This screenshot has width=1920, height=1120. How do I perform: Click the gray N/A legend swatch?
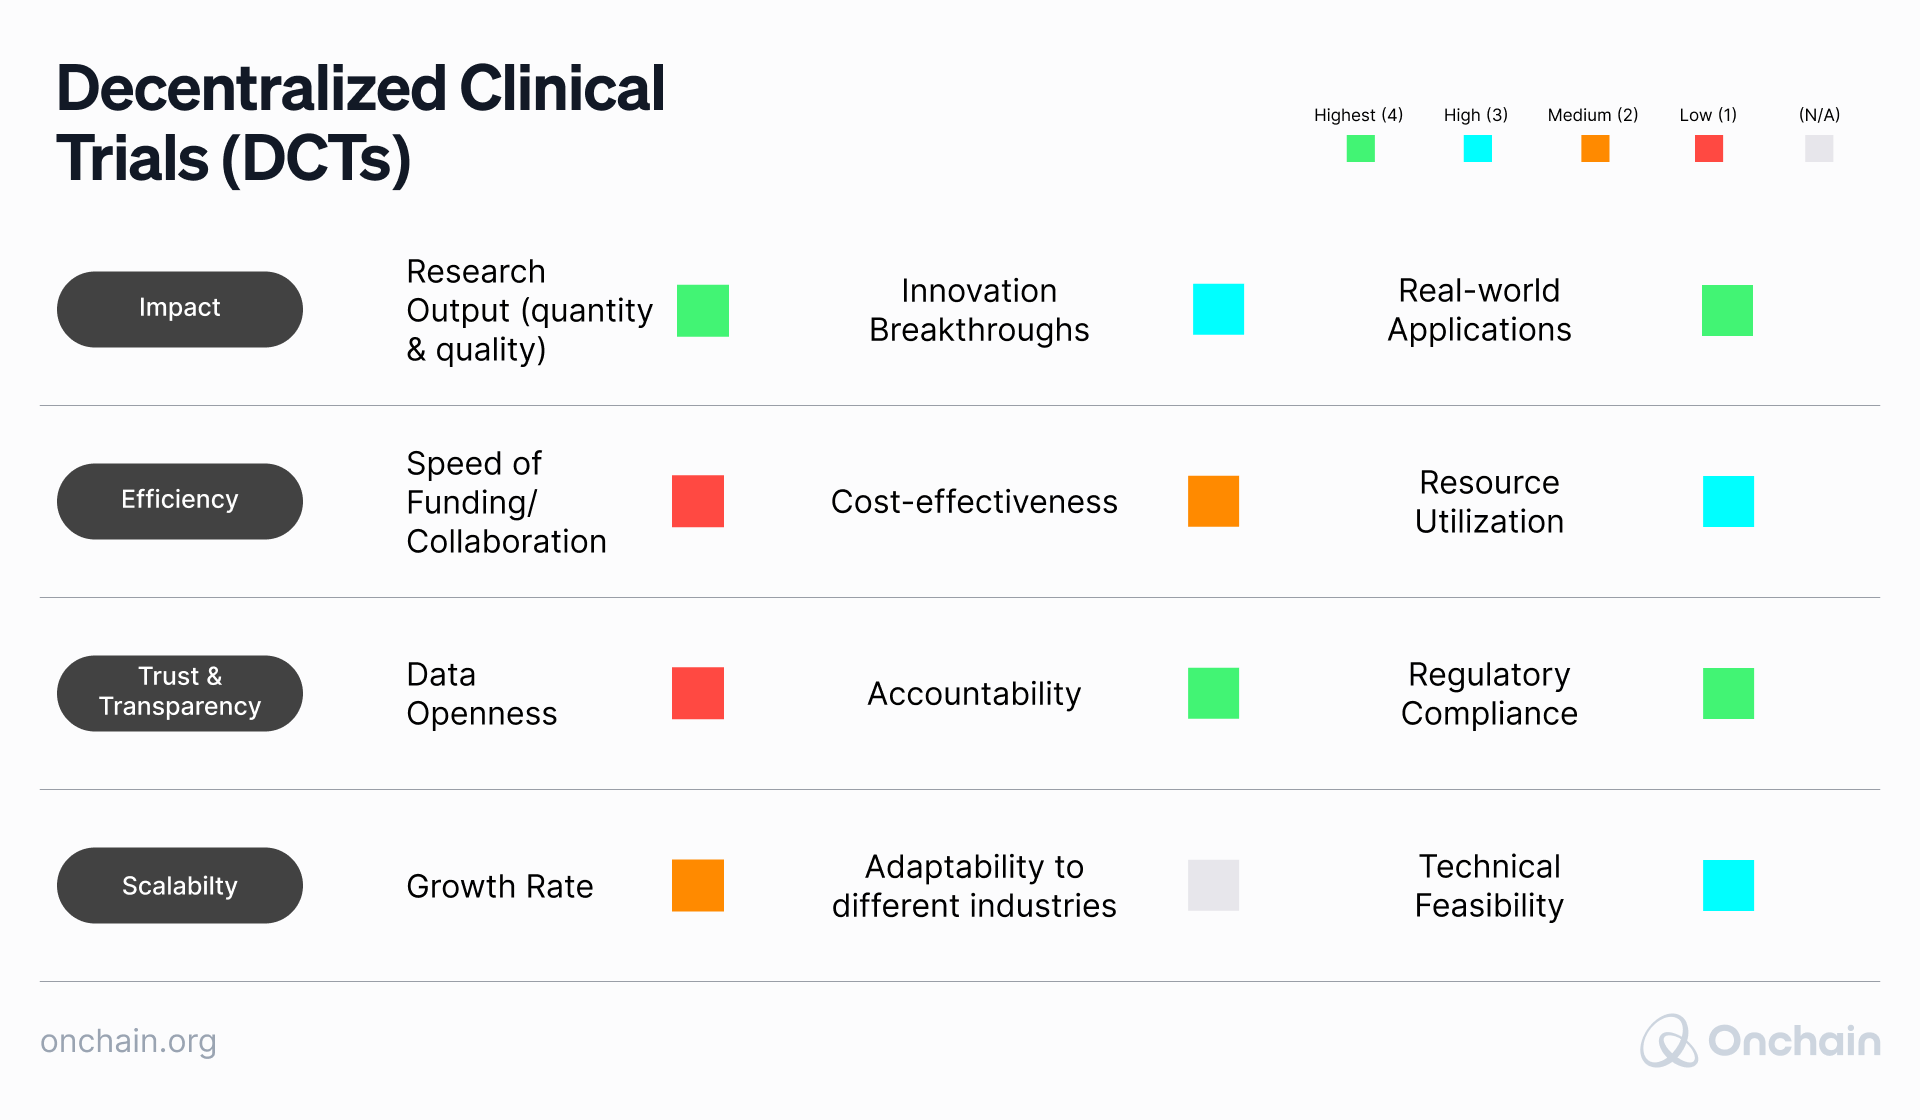pos(1819,149)
